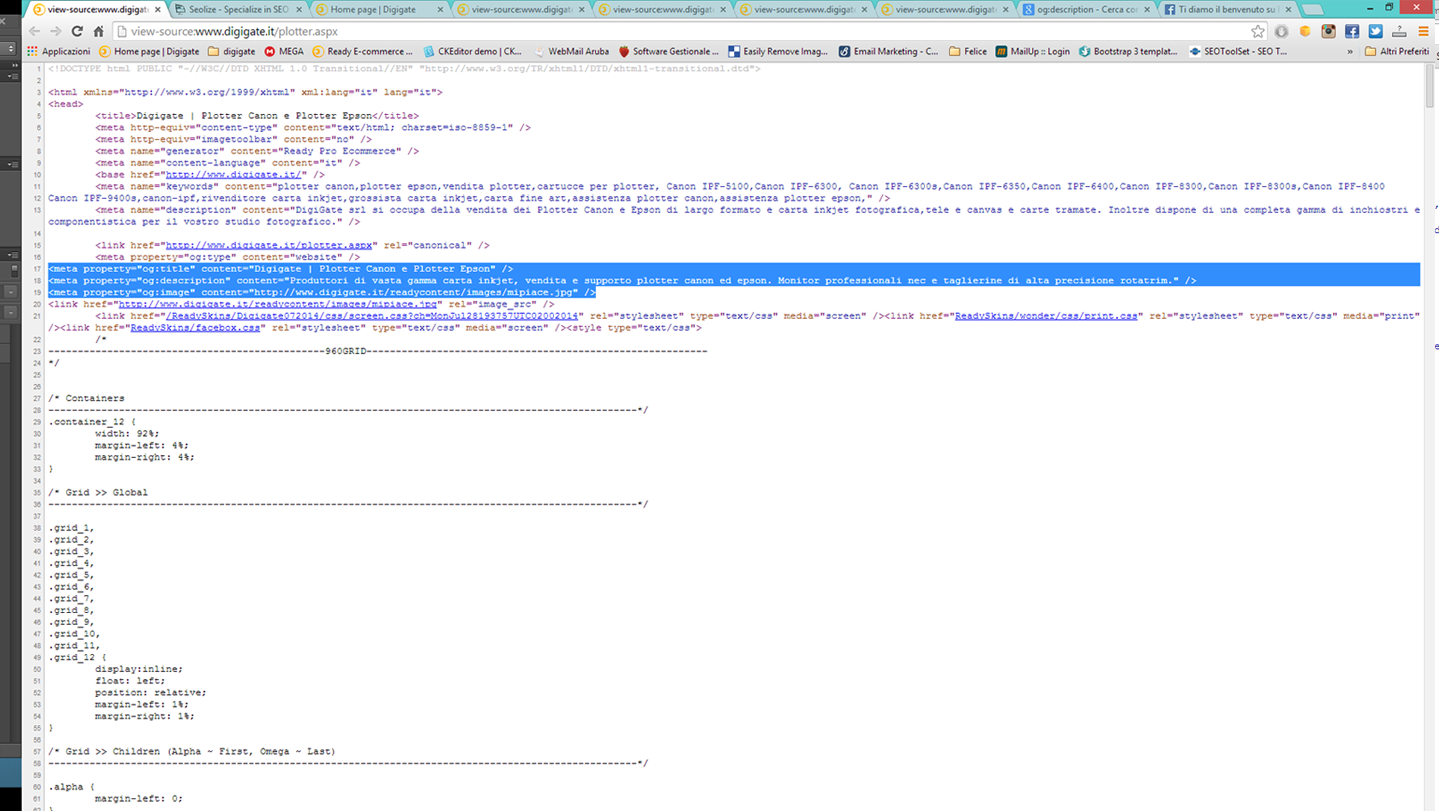
Task: Click the gray round extension icon
Action: tap(1281, 31)
